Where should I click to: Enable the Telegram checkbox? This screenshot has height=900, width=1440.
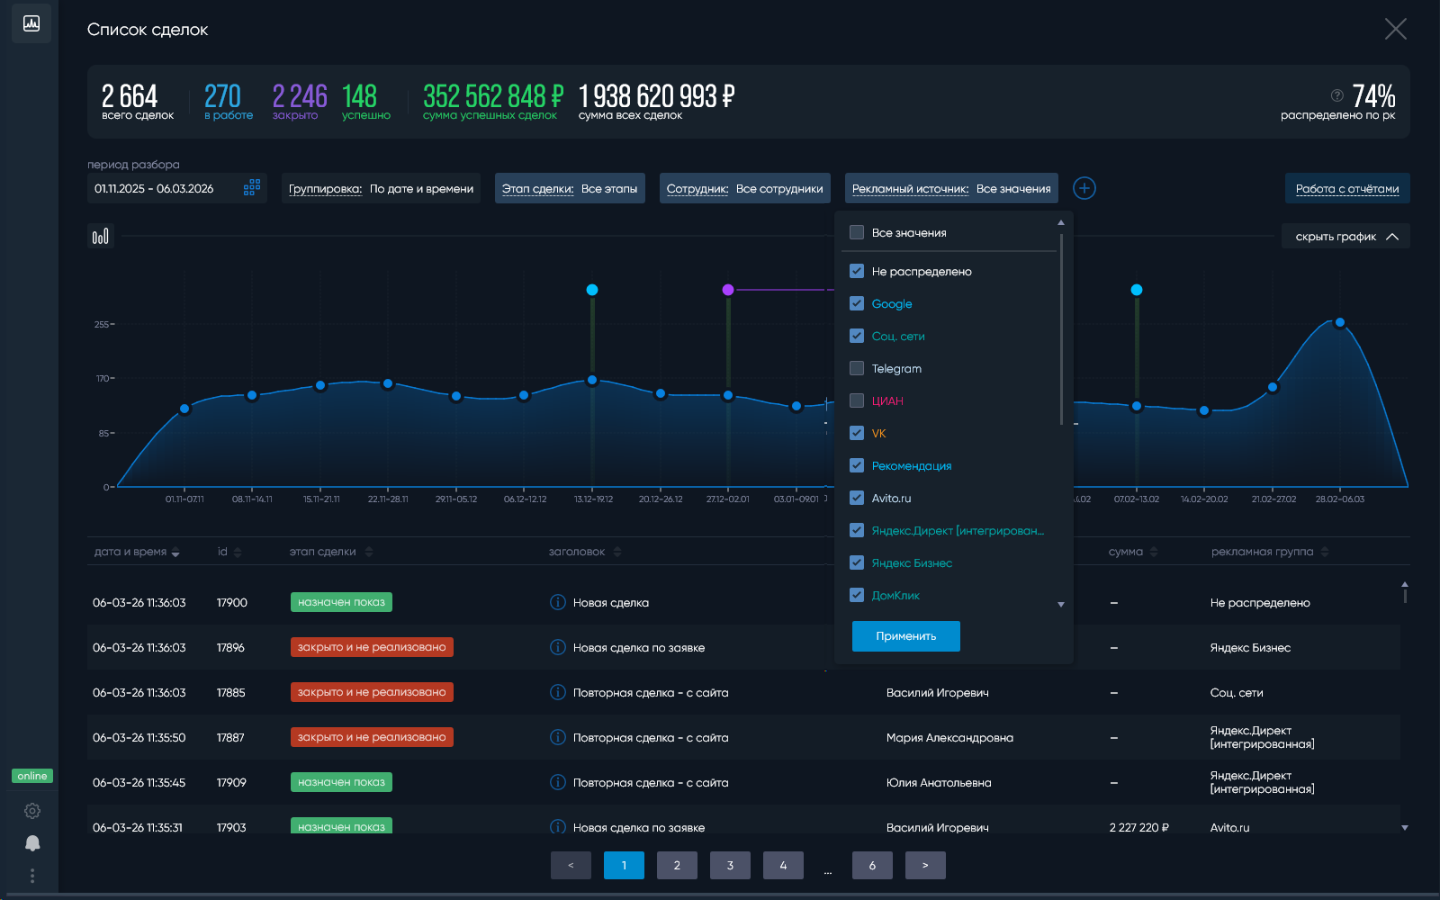(857, 368)
